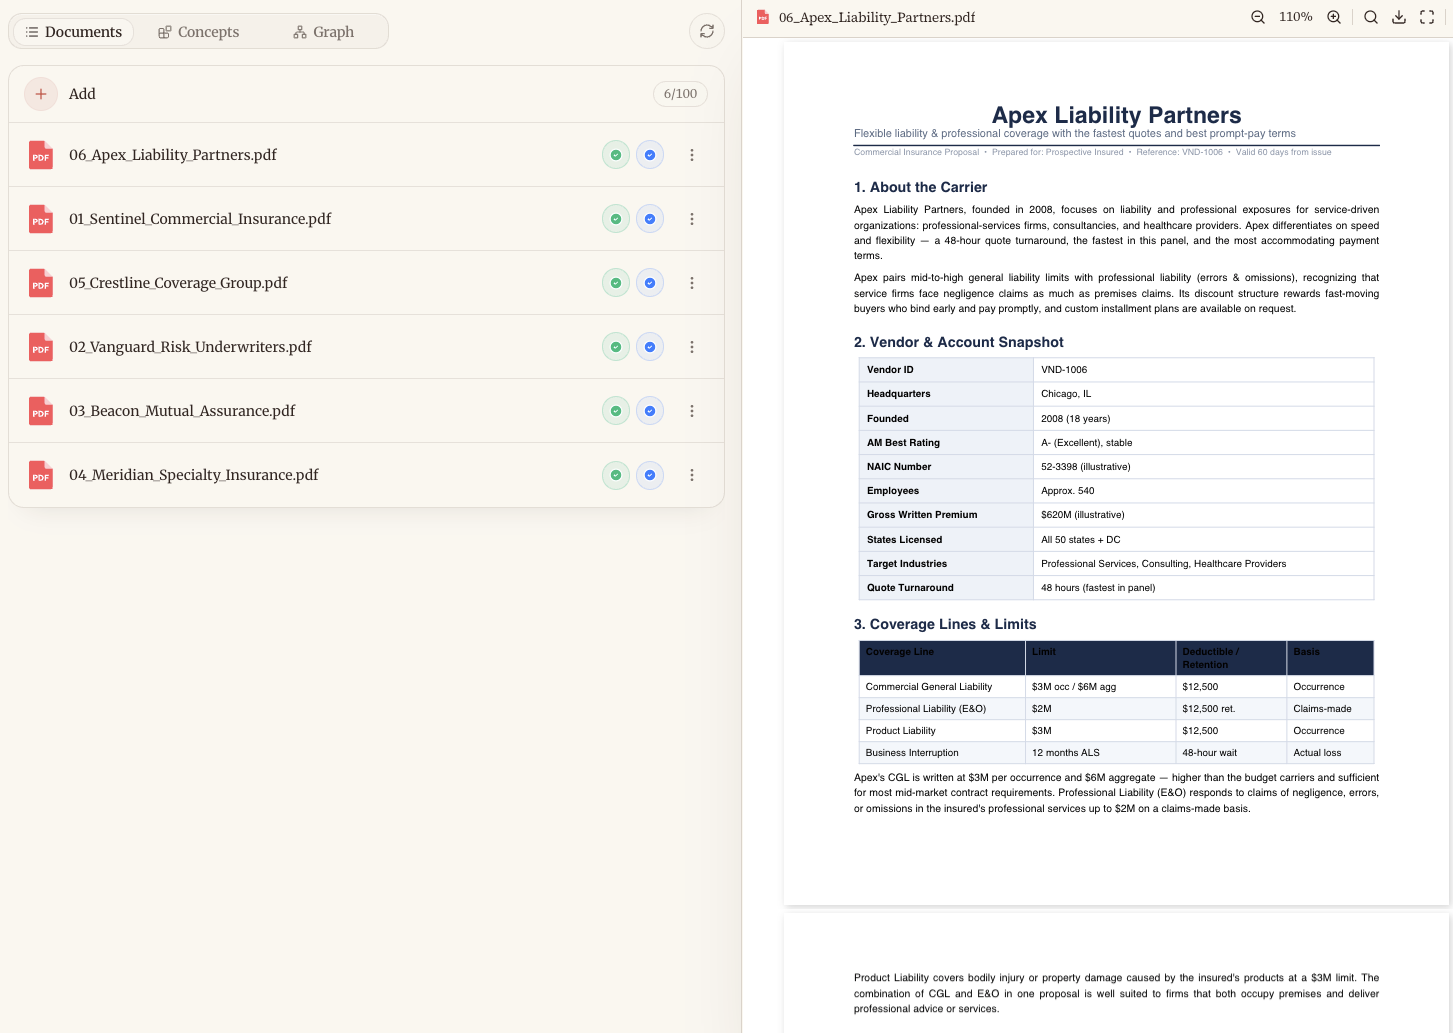Click PDF file icon for 06_Apex_Liability_Partners
This screenshot has width=1453, height=1033.
[41, 155]
